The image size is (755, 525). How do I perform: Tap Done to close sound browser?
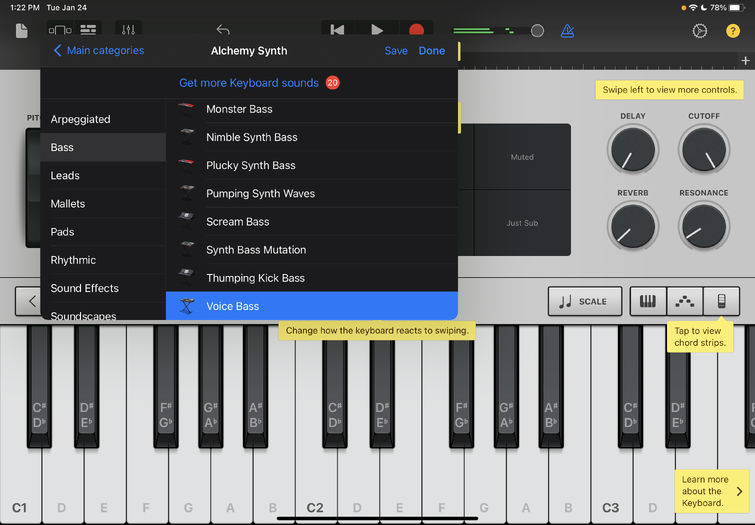(x=431, y=51)
